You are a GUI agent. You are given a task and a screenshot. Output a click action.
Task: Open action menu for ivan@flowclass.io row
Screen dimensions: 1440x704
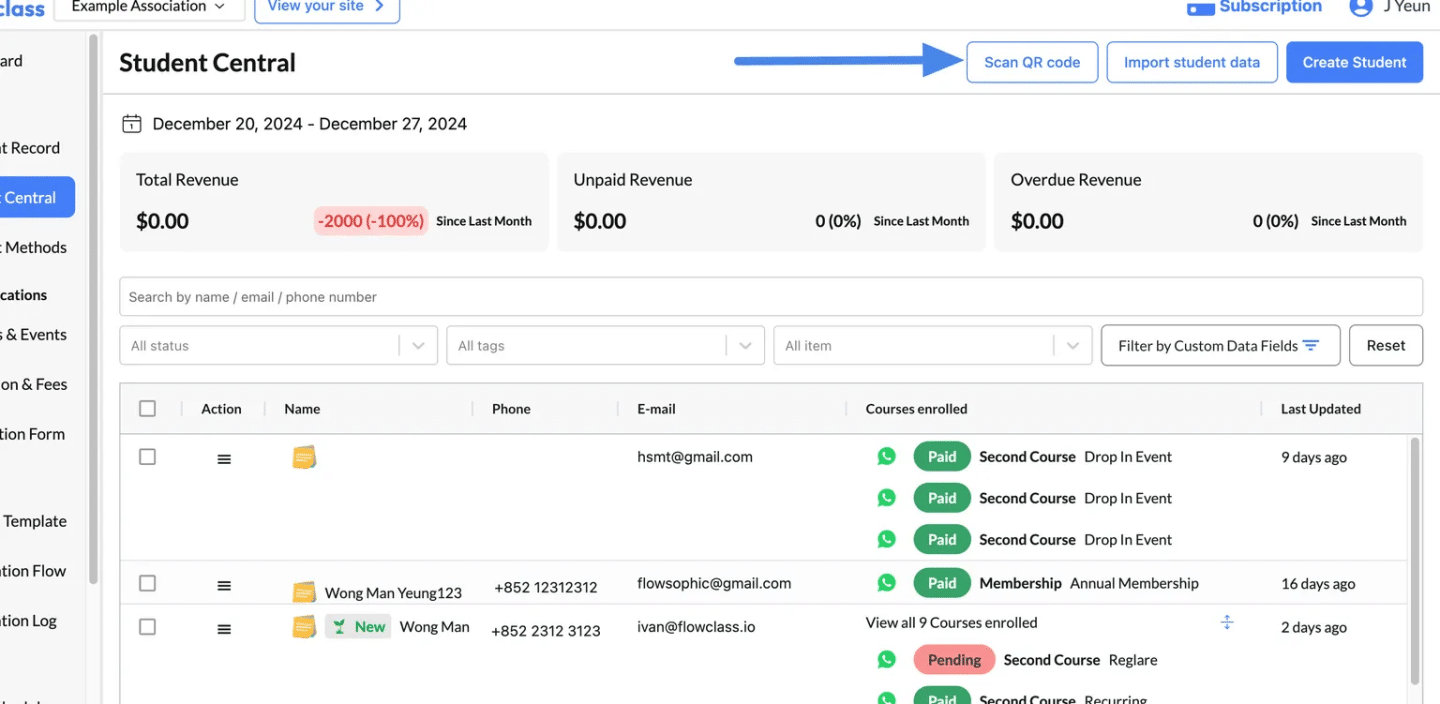click(224, 629)
